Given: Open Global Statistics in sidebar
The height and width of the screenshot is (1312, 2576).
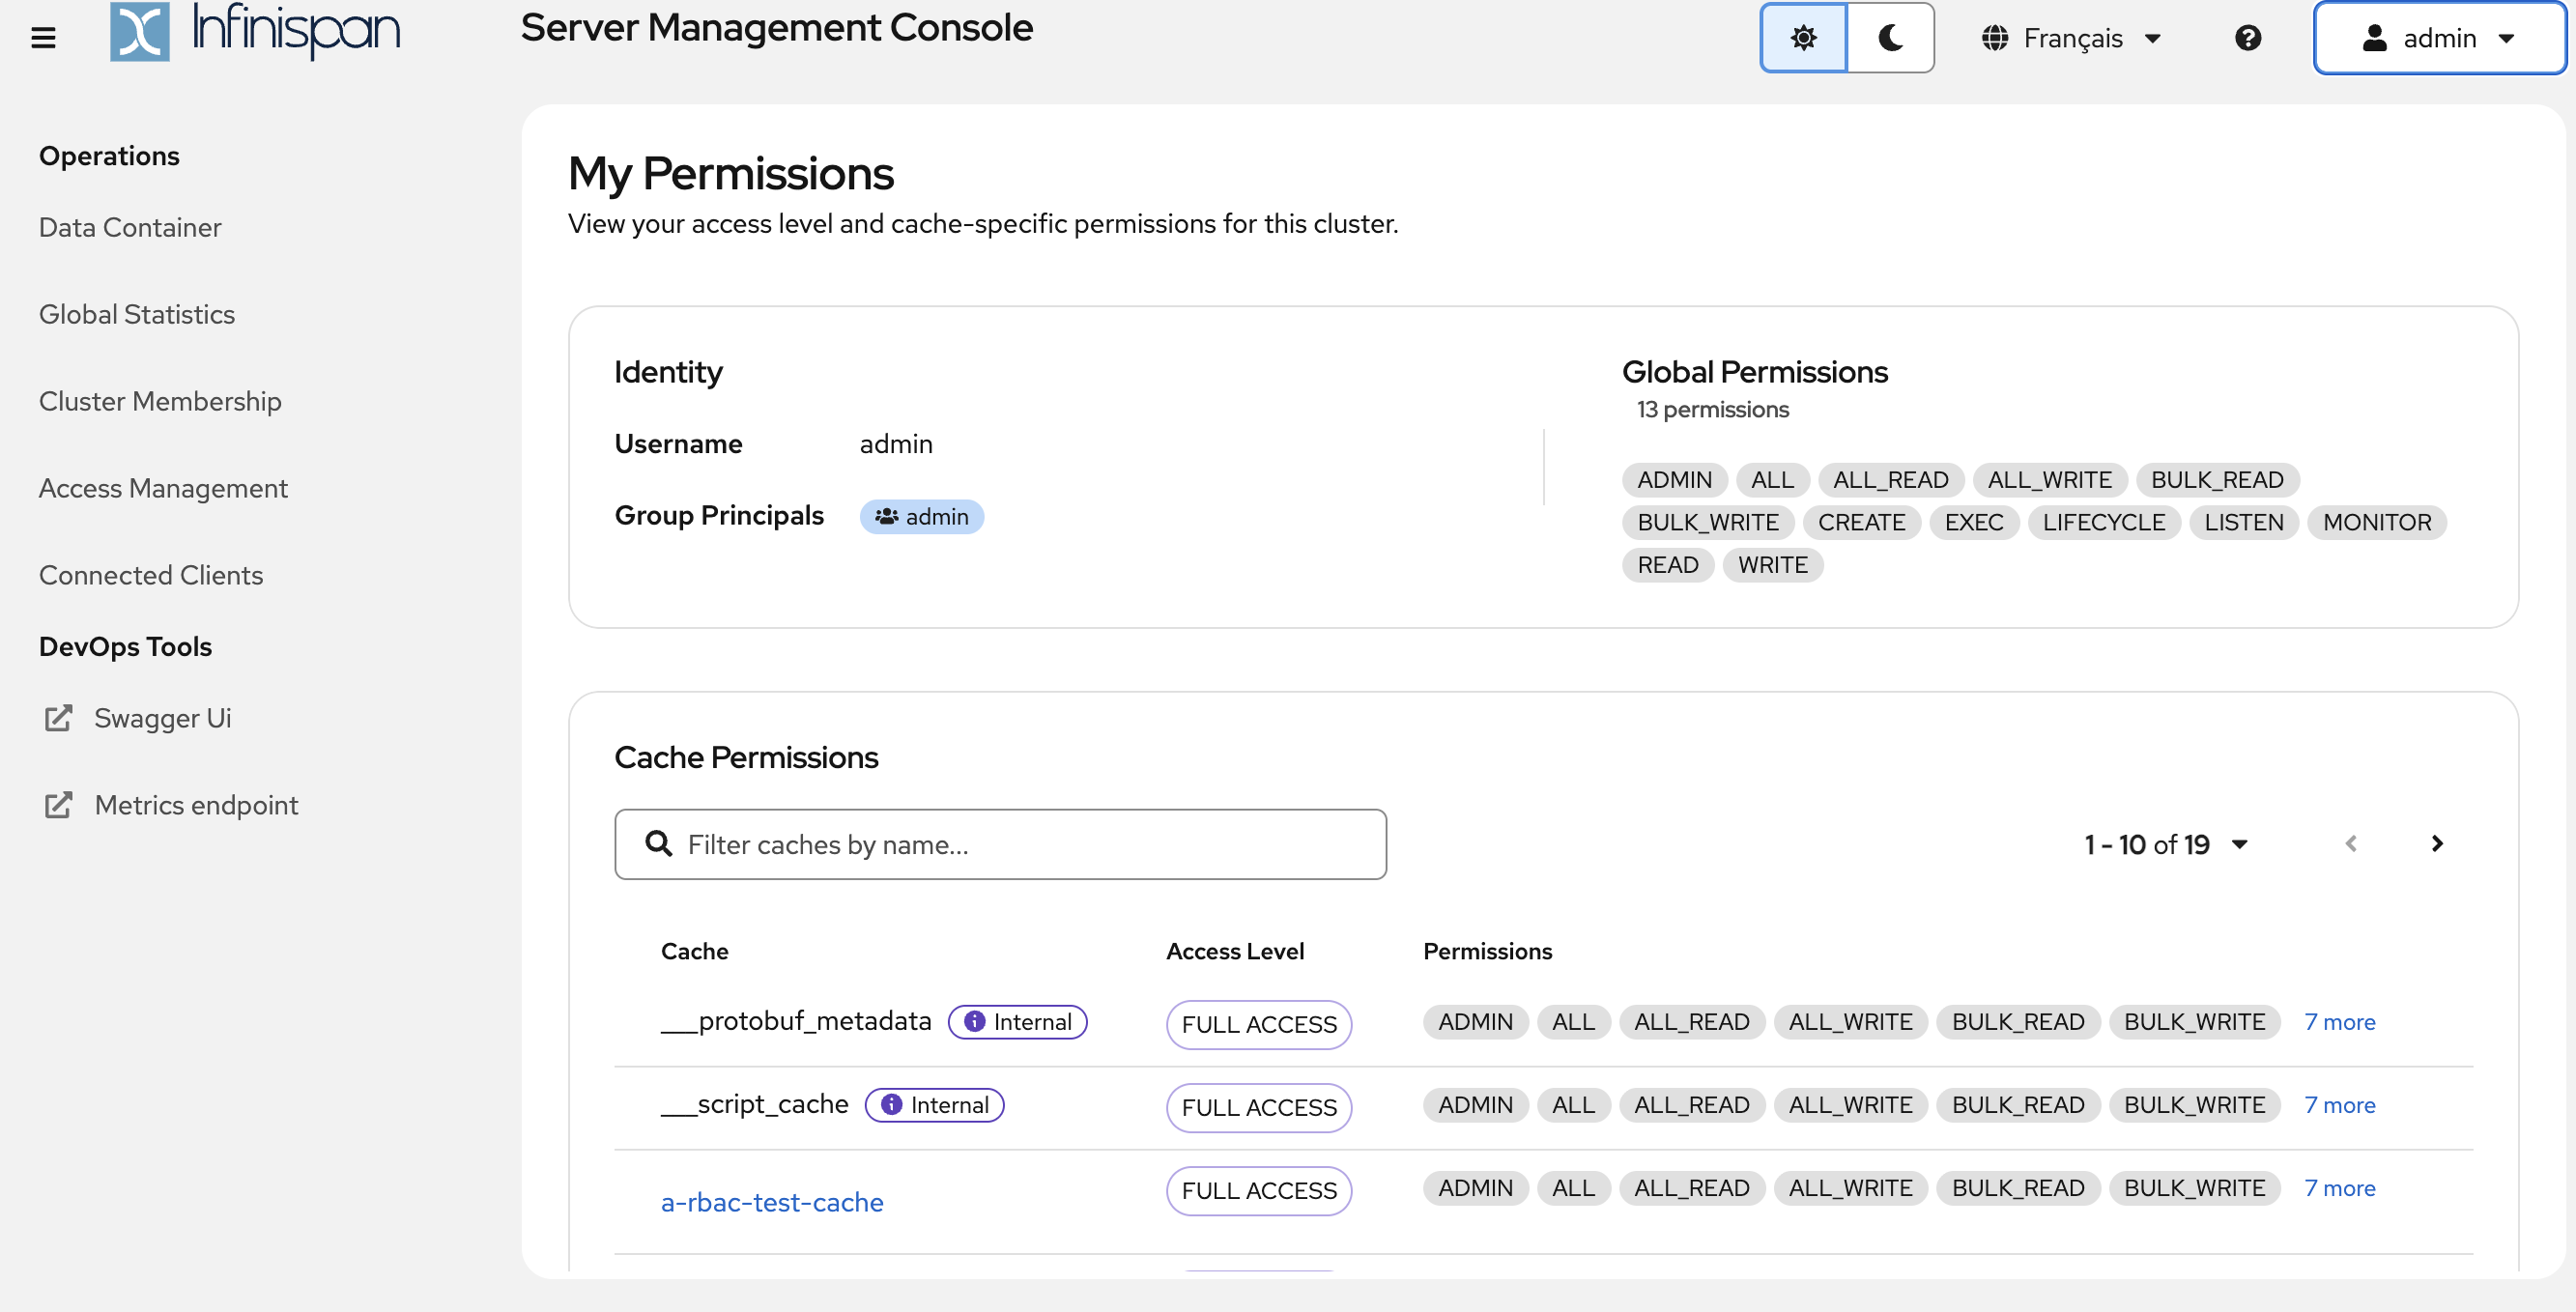Looking at the screenshot, I should pyautogui.click(x=137, y=314).
